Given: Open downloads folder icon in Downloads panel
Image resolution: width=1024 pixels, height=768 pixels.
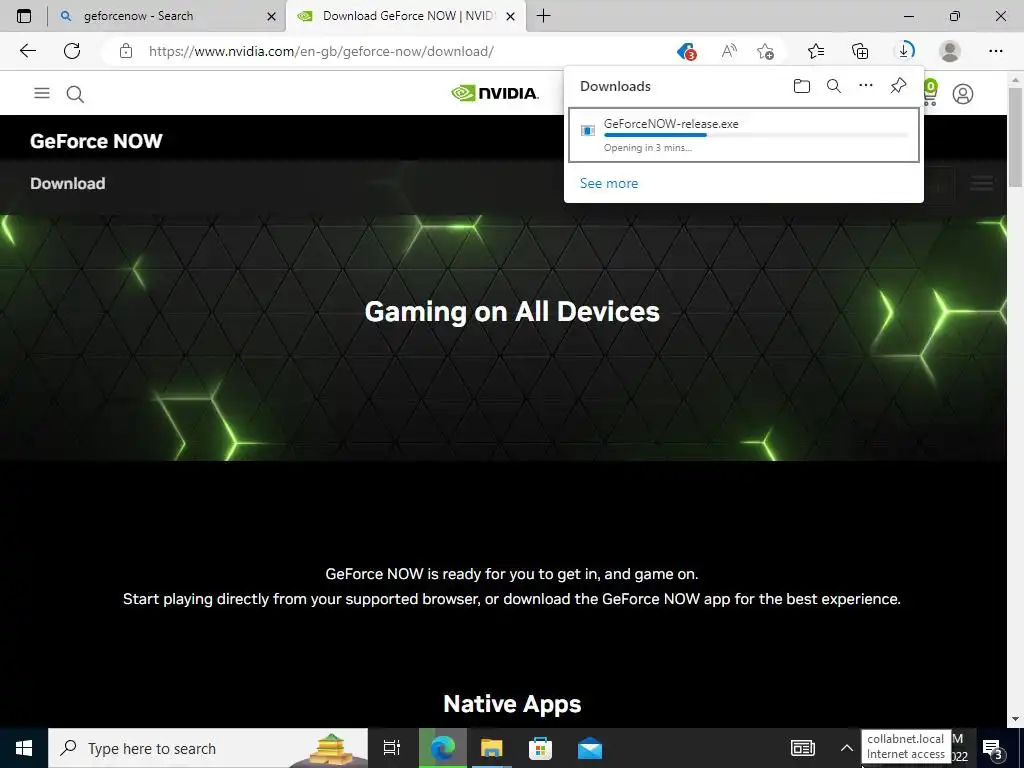Looking at the screenshot, I should point(802,86).
